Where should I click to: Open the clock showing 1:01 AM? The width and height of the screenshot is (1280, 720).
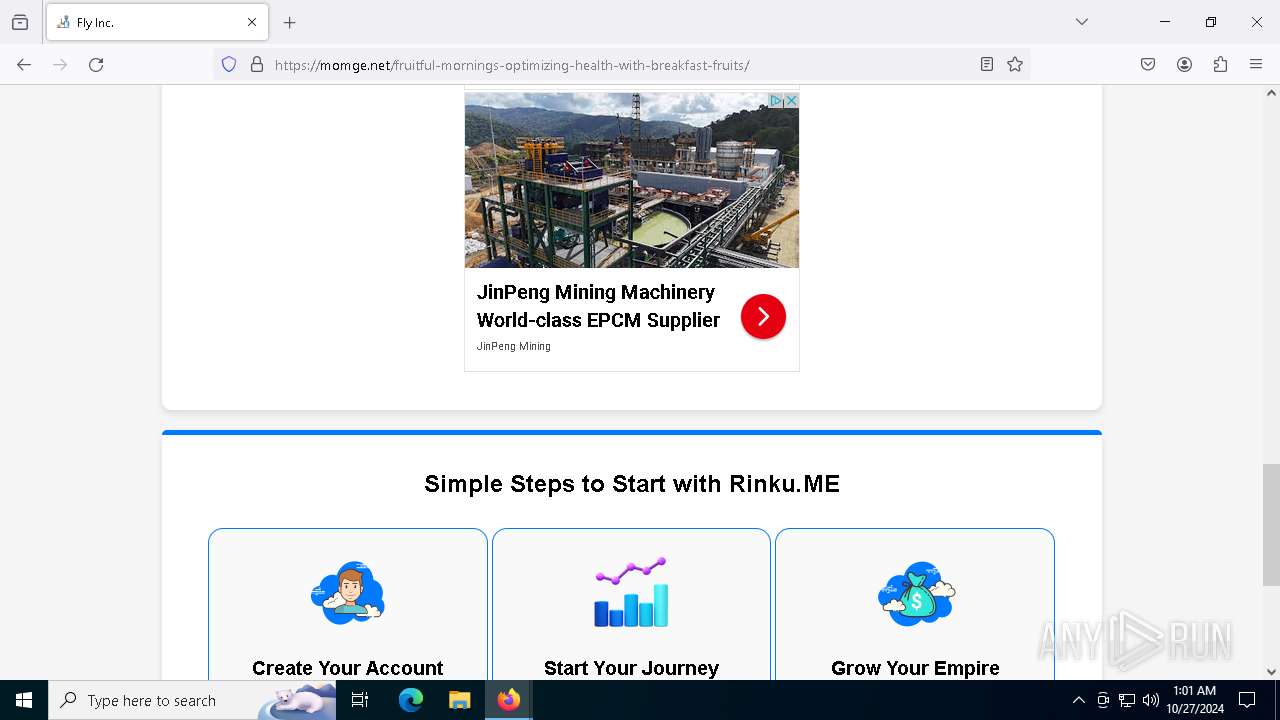(x=1195, y=700)
